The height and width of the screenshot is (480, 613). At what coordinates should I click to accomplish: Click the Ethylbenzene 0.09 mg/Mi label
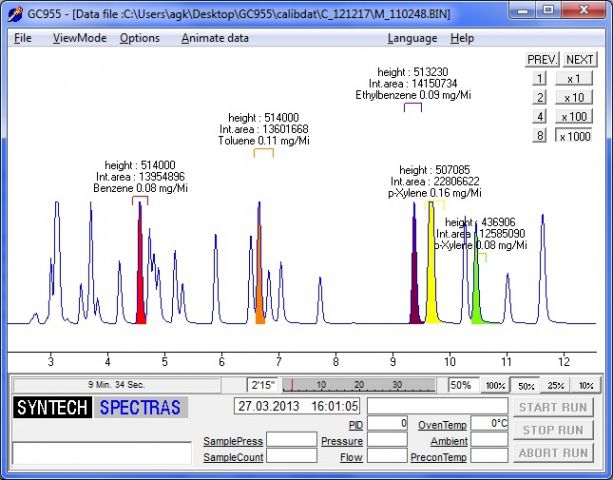pos(413,95)
